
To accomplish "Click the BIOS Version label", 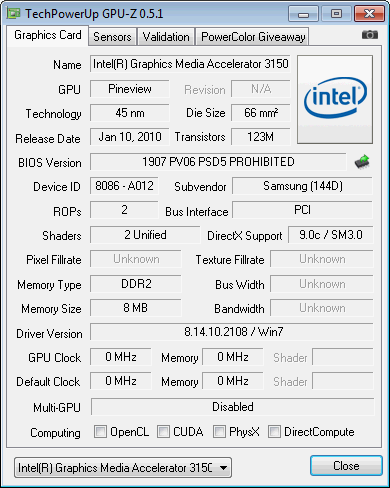I will 50,163.
